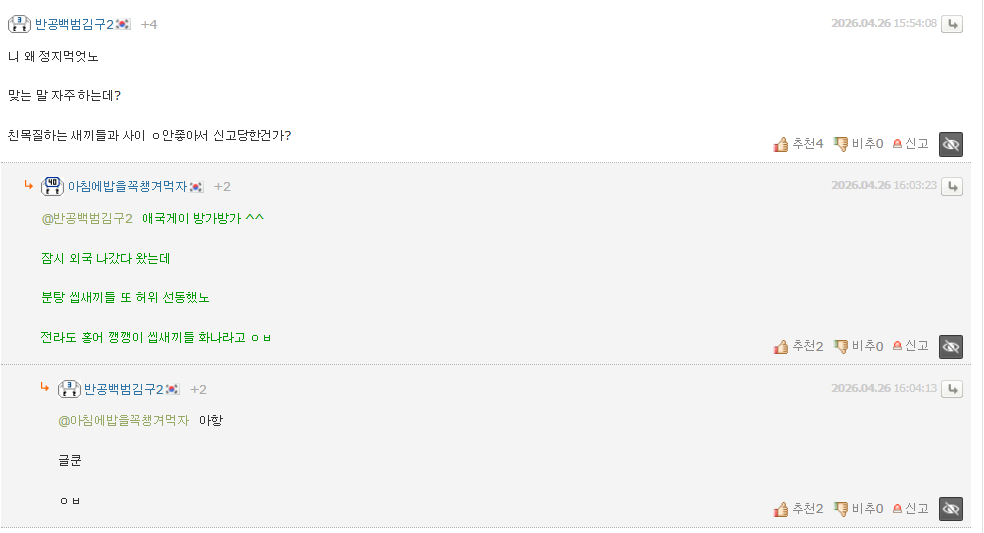Click @반공백범김구2 mention in the reply
The width and height of the screenshot is (984, 533).
point(87,218)
